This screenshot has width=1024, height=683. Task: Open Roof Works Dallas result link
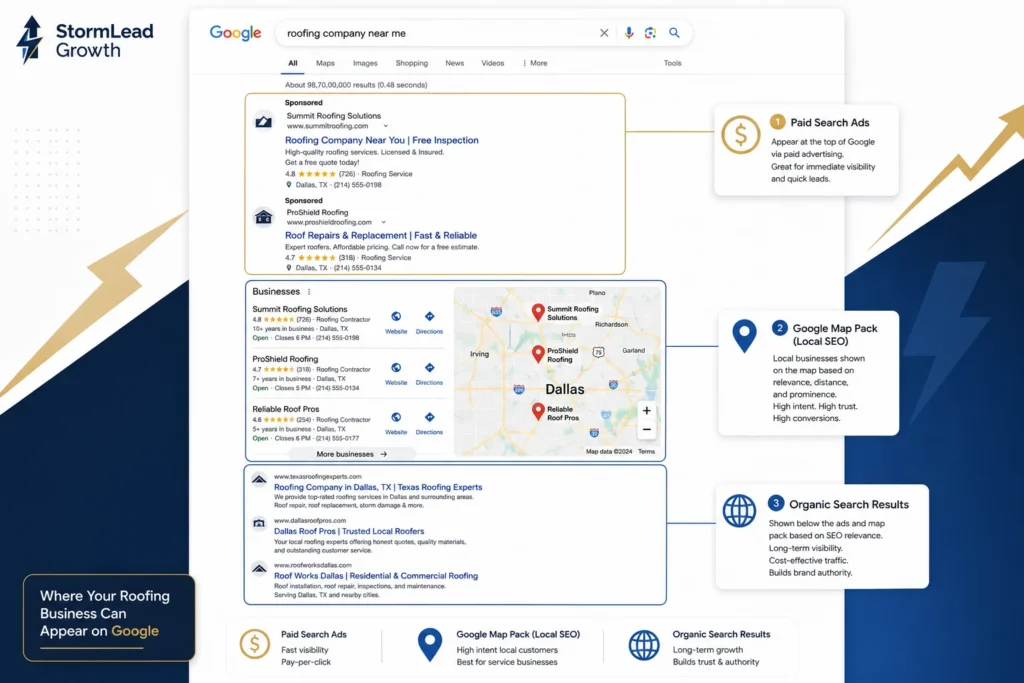(x=376, y=576)
